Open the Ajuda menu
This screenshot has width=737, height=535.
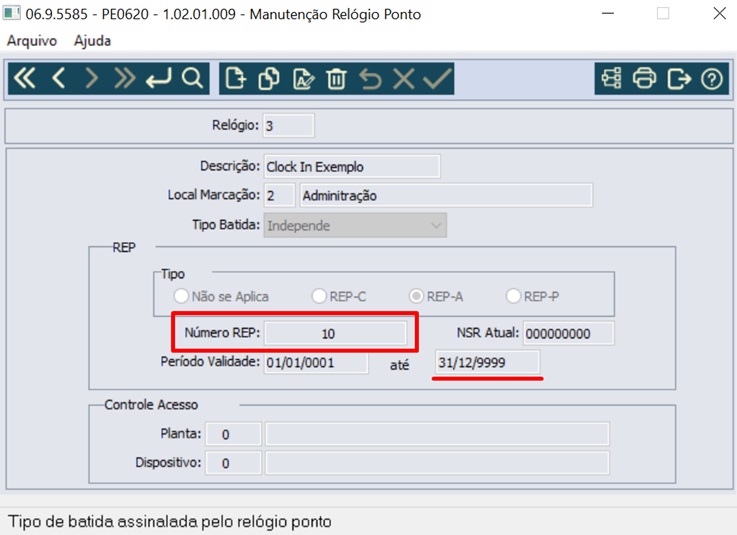pyautogui.click(x=92, y=41)
